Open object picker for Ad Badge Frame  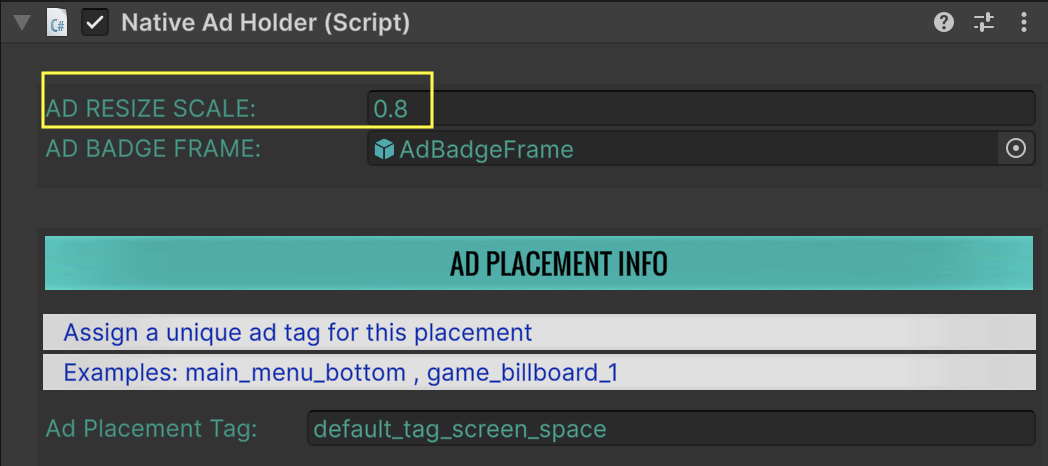click(x=1016, y=149)
